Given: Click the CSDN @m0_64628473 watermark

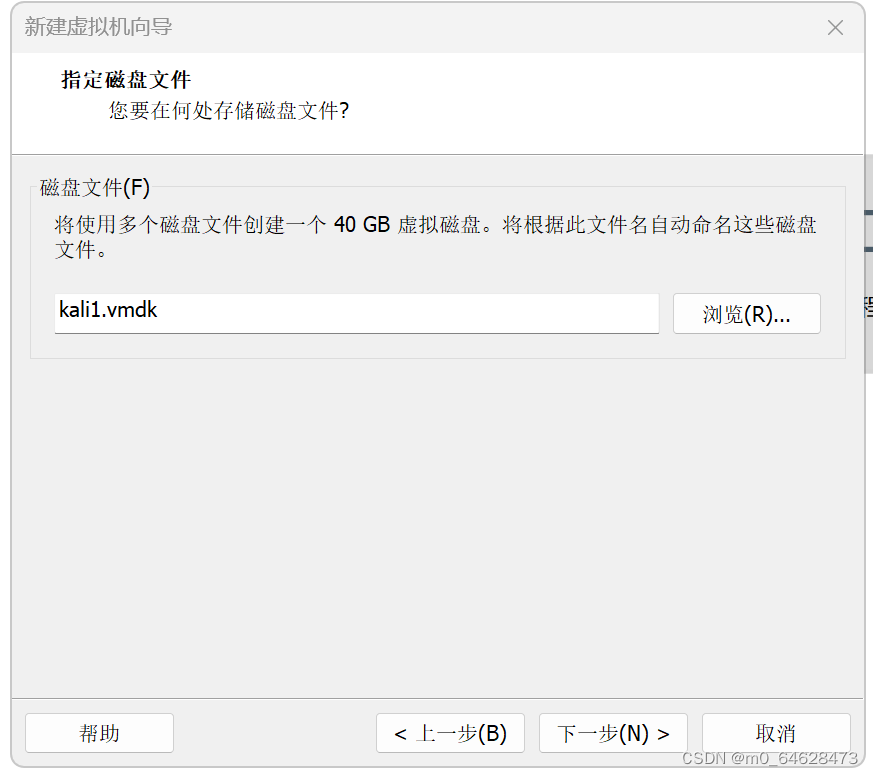Looking at the screenshot, I should click(769, 758).
